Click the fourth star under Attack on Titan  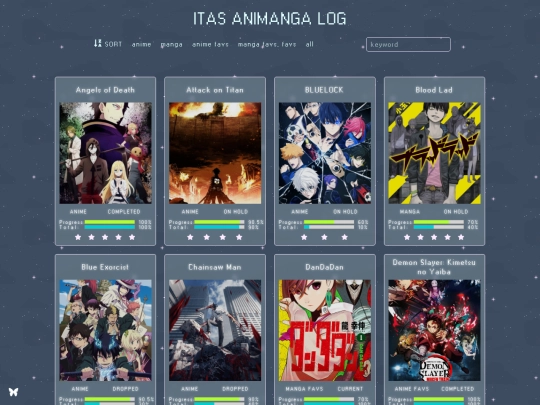[239, 237]
